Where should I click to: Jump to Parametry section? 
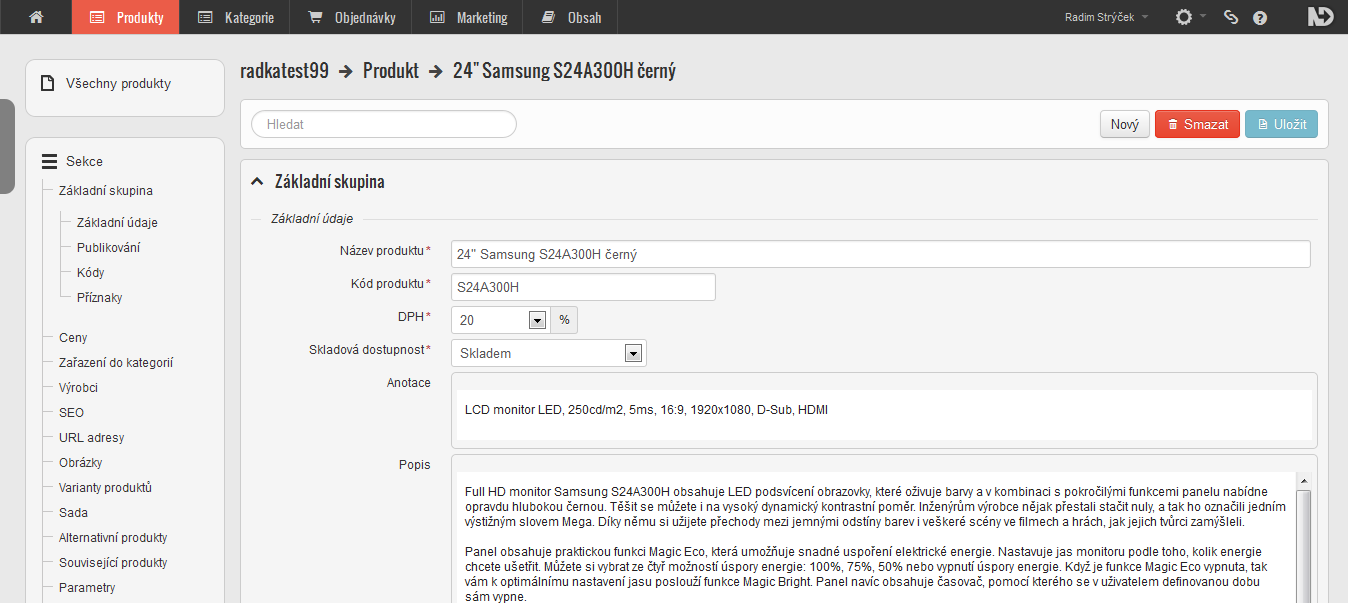pyautogui.click(x=87, y=588)
